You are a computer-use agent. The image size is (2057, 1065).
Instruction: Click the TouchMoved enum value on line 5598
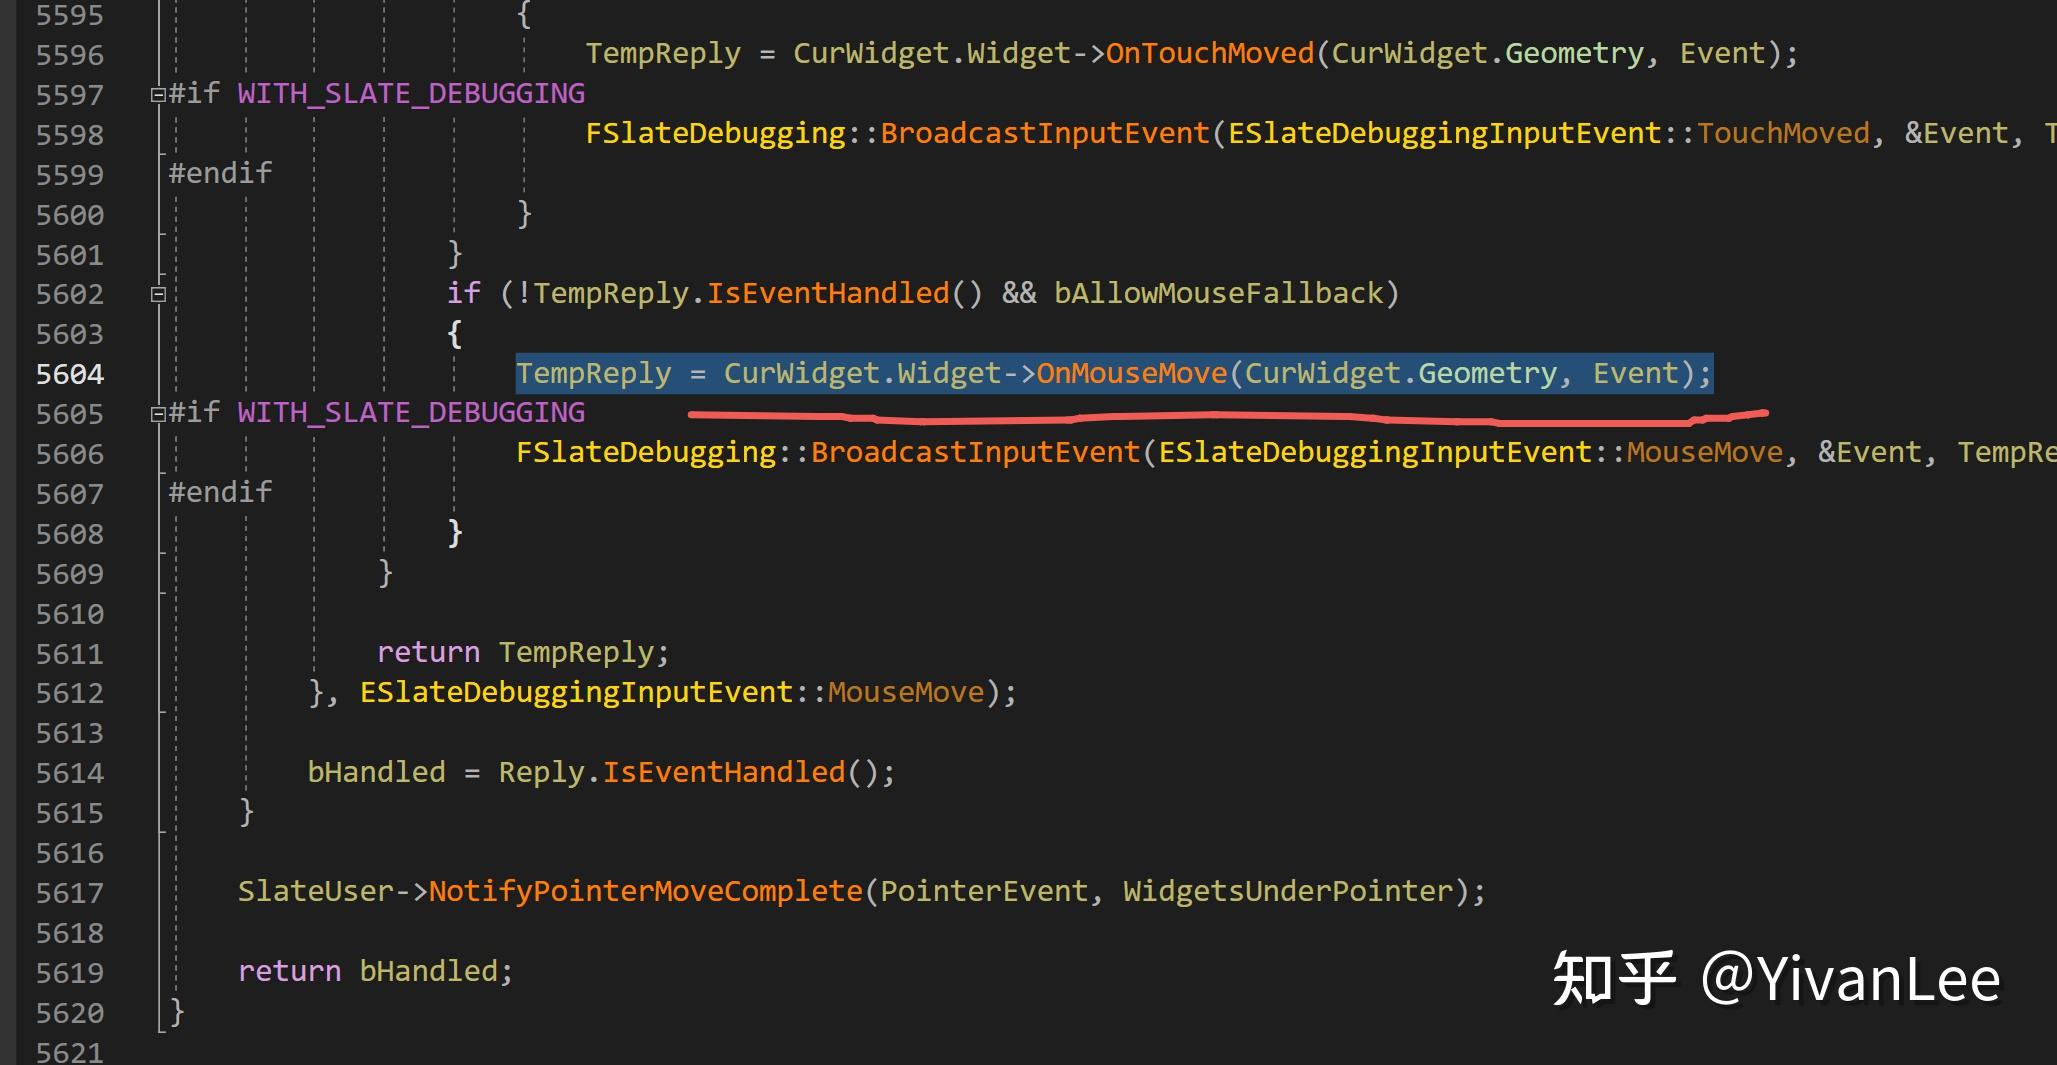coord(1783,134)
